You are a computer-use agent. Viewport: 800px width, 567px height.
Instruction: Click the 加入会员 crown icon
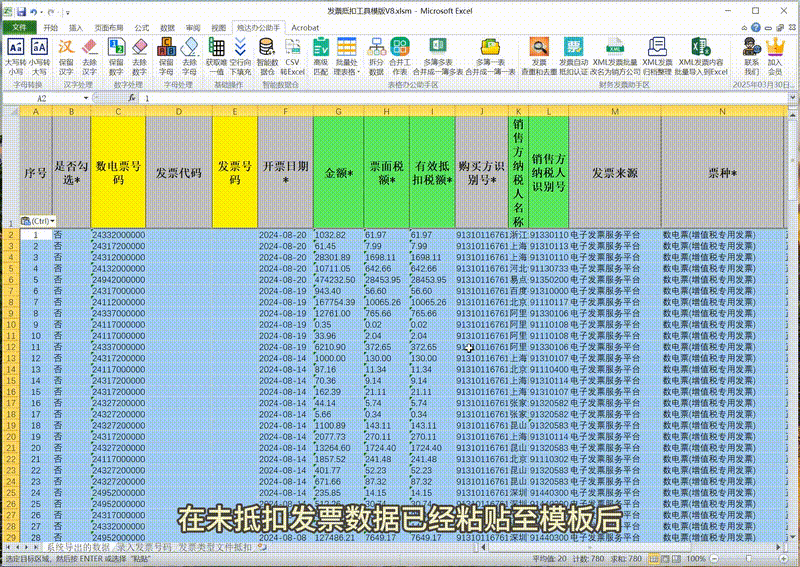click(775, 47)
